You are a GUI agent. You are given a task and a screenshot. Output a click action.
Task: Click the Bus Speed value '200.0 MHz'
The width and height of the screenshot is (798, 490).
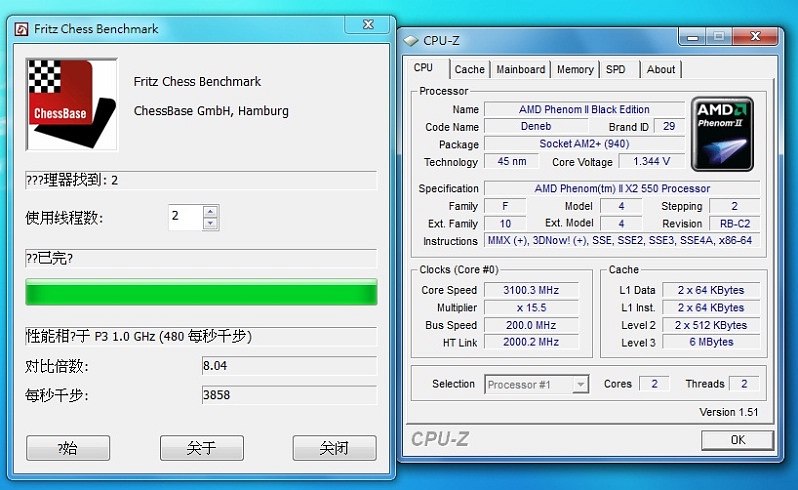(531, 325)
